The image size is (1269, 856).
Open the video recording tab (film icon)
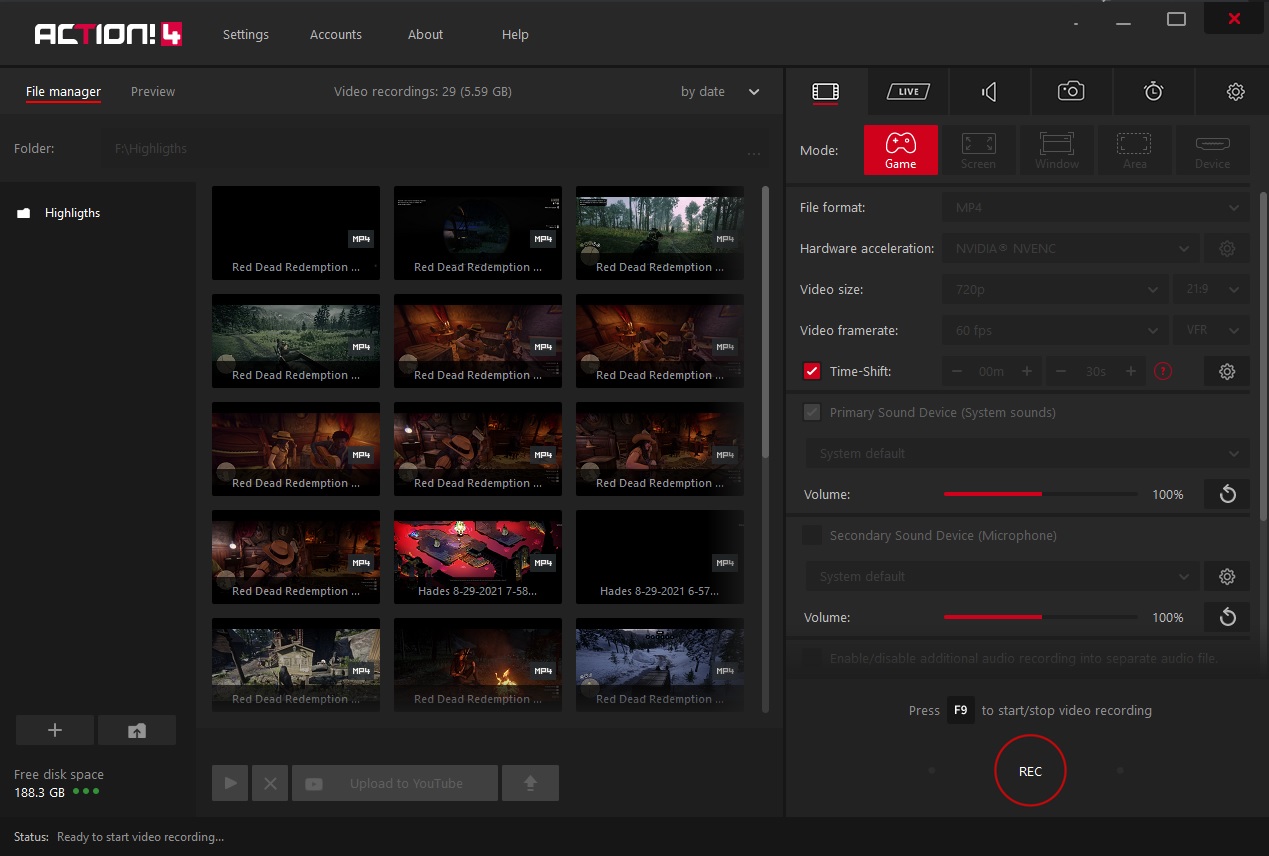point(825,92)
